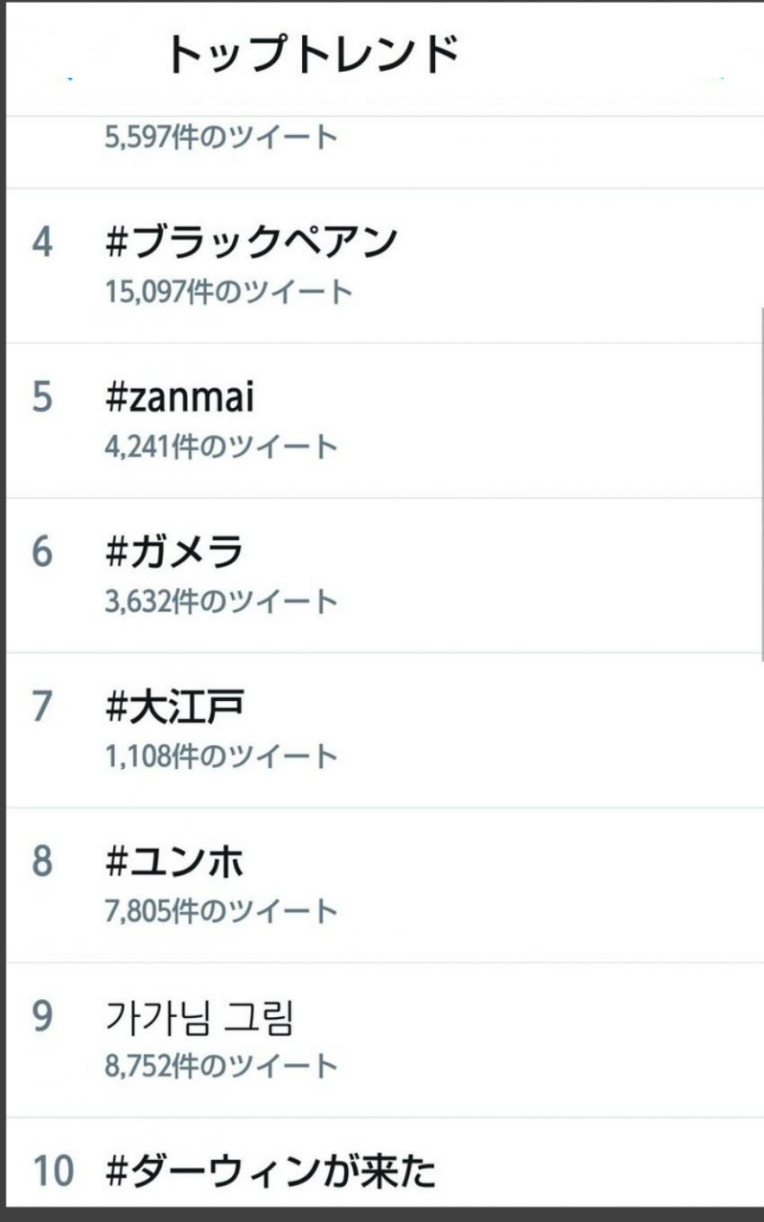Click the vertical scrollbar on right edge
The image size is (764, 1222).
tap(762, 480)
